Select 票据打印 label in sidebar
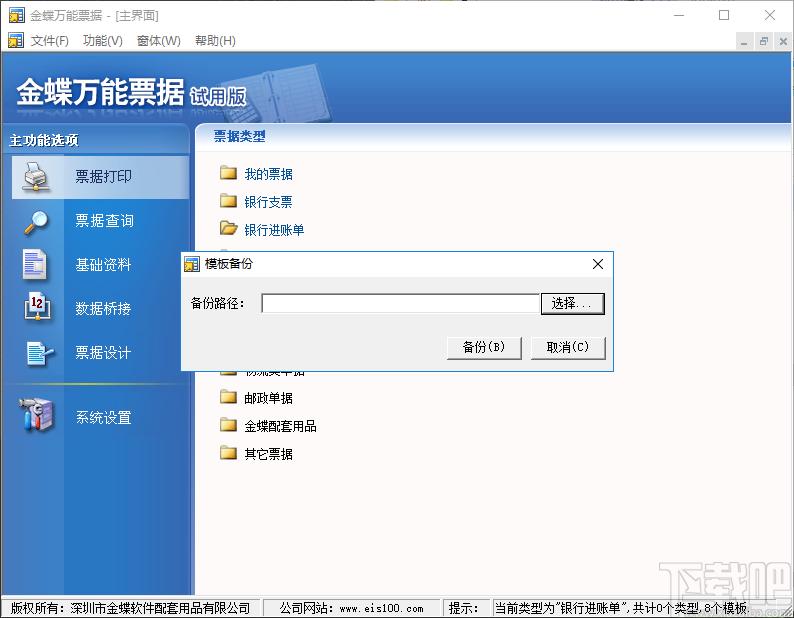 click(x=104, y=176)
